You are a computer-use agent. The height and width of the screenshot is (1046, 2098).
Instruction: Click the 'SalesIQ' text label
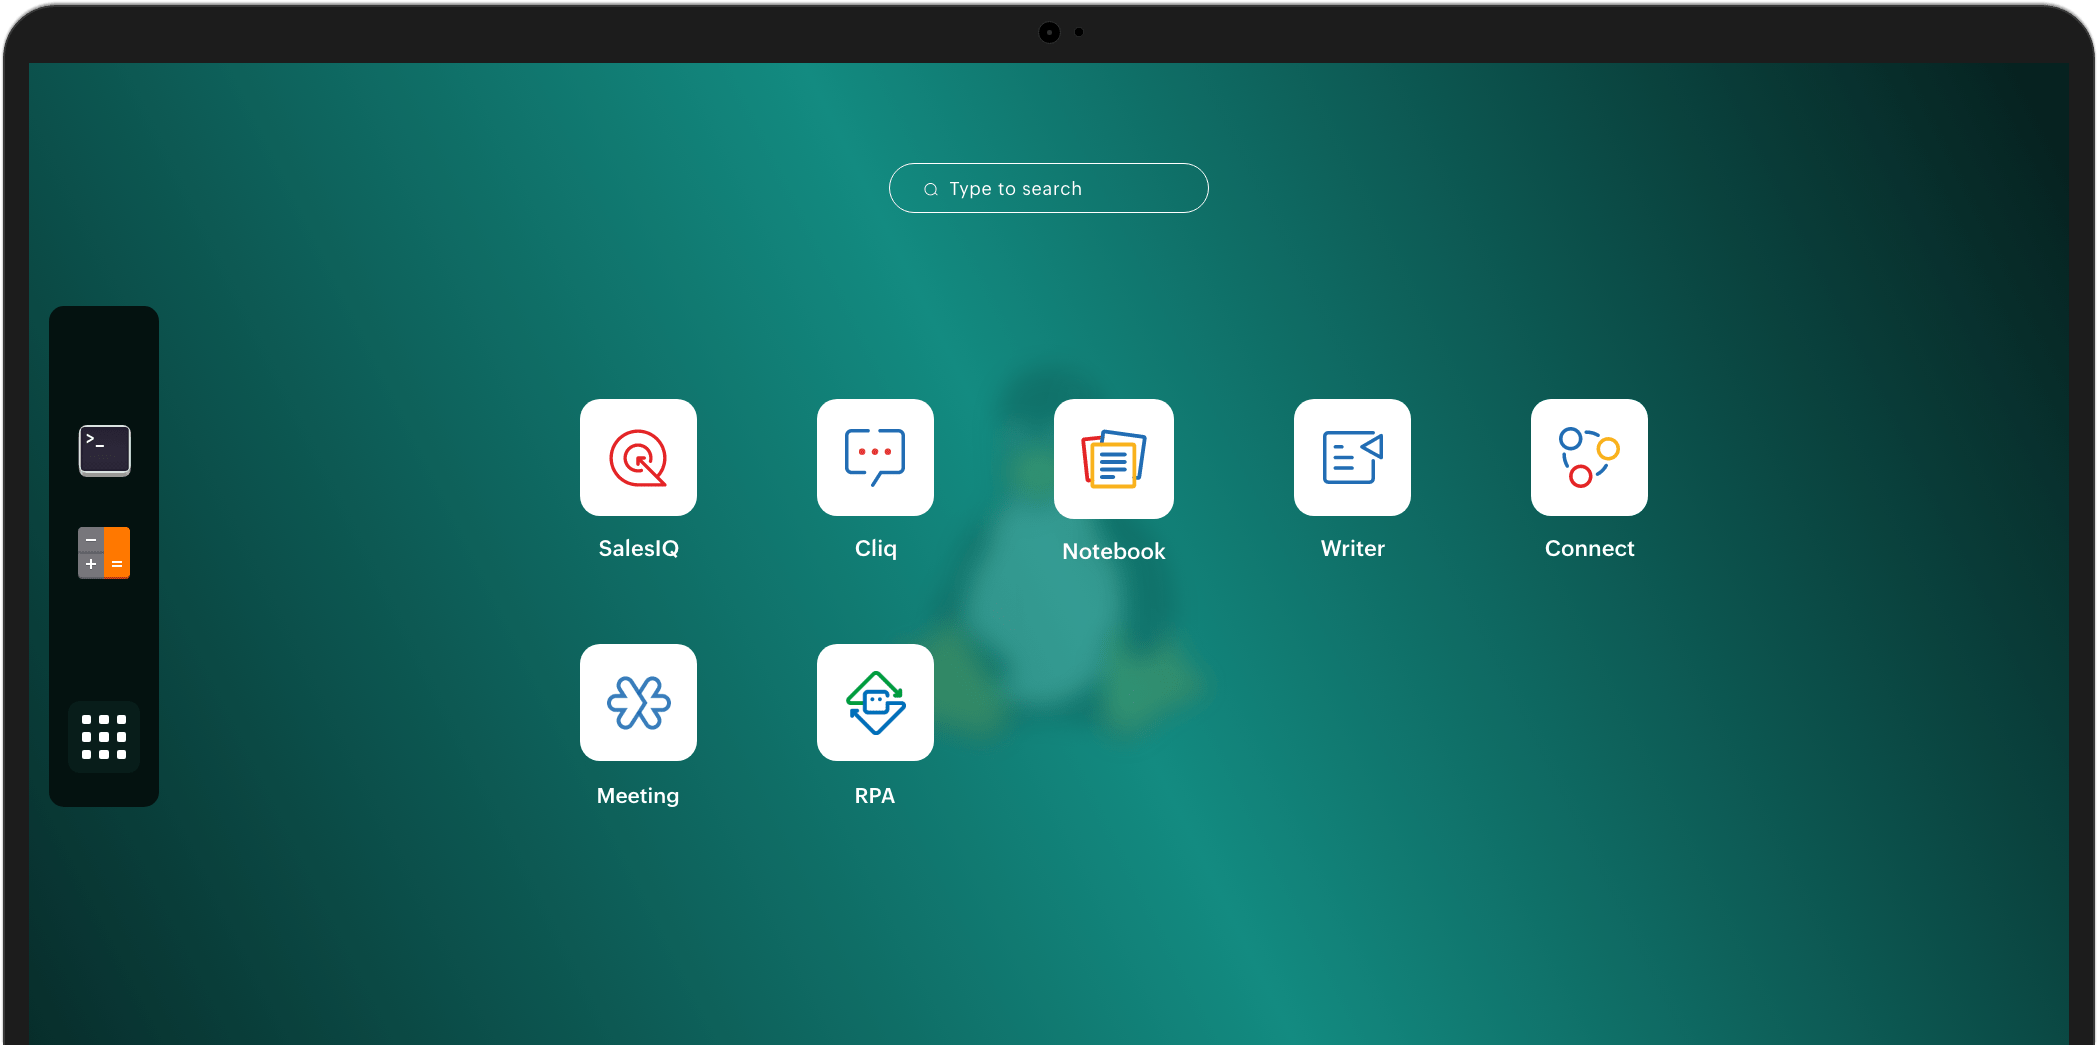coord(638,548)
